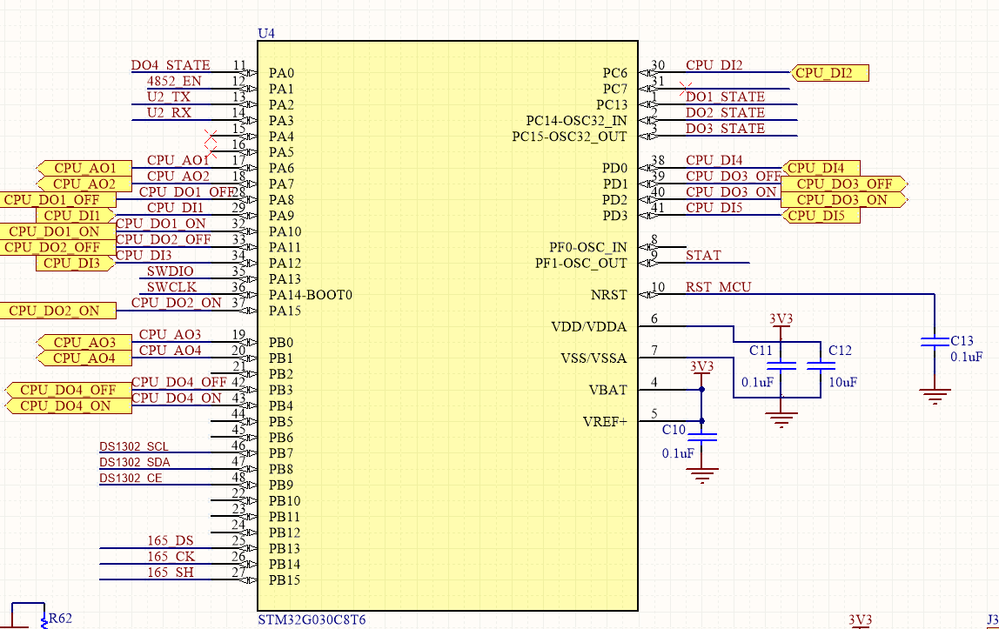999x629 pixels.
Task: Click the RST_MCU net label
Action: coord(719,287)
